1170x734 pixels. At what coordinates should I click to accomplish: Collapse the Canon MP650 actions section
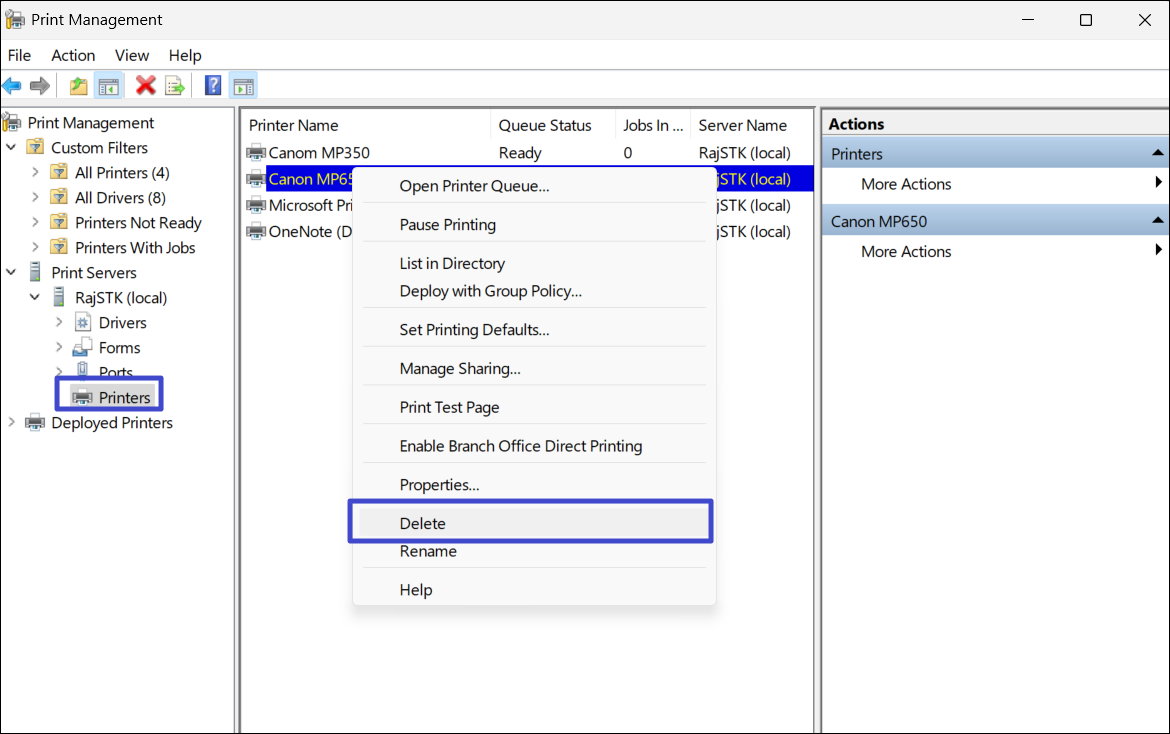pyautogui.click(x=1157, y=221)
